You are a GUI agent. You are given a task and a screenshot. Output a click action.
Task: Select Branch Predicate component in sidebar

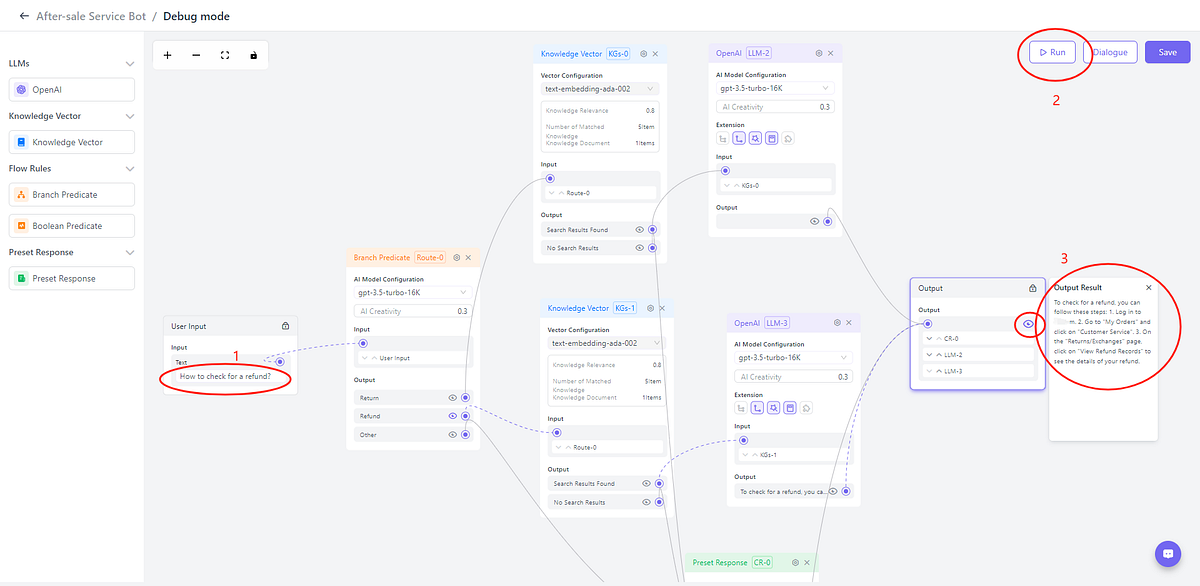pyautogui.click(x=71, y=195)
